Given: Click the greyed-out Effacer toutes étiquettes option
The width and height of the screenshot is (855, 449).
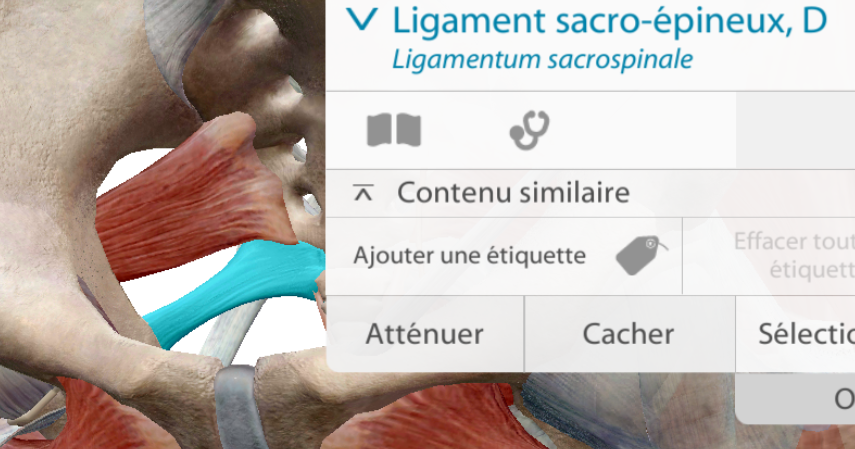Looking at the screenshot, I should coord(794,255).
